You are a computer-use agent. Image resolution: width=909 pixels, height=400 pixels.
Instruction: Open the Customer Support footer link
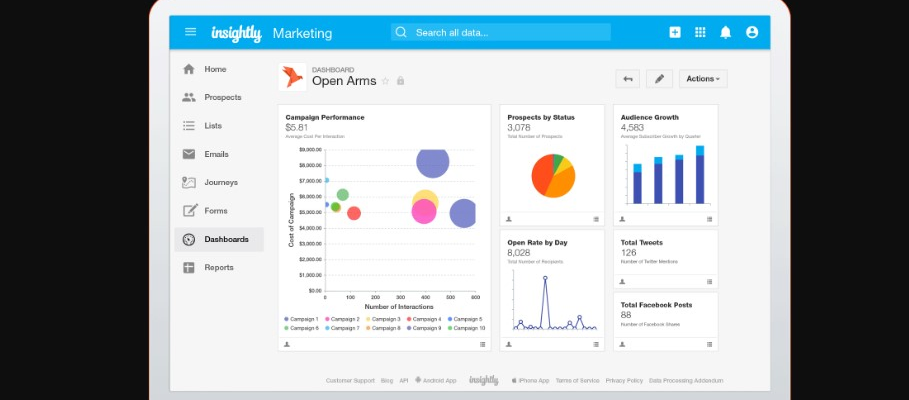pyautogui.click(x=350, y=380)
